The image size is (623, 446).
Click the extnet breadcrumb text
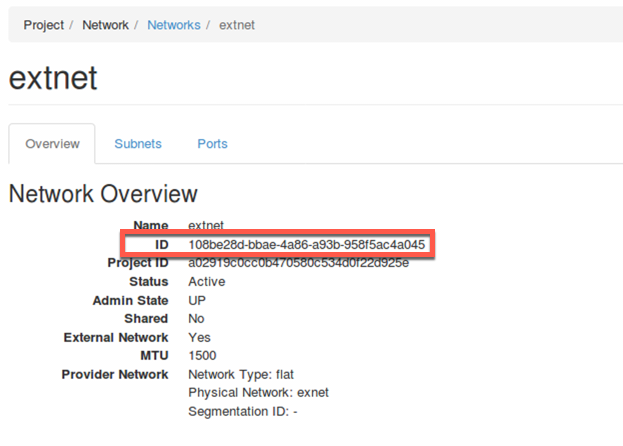(237, 25)
